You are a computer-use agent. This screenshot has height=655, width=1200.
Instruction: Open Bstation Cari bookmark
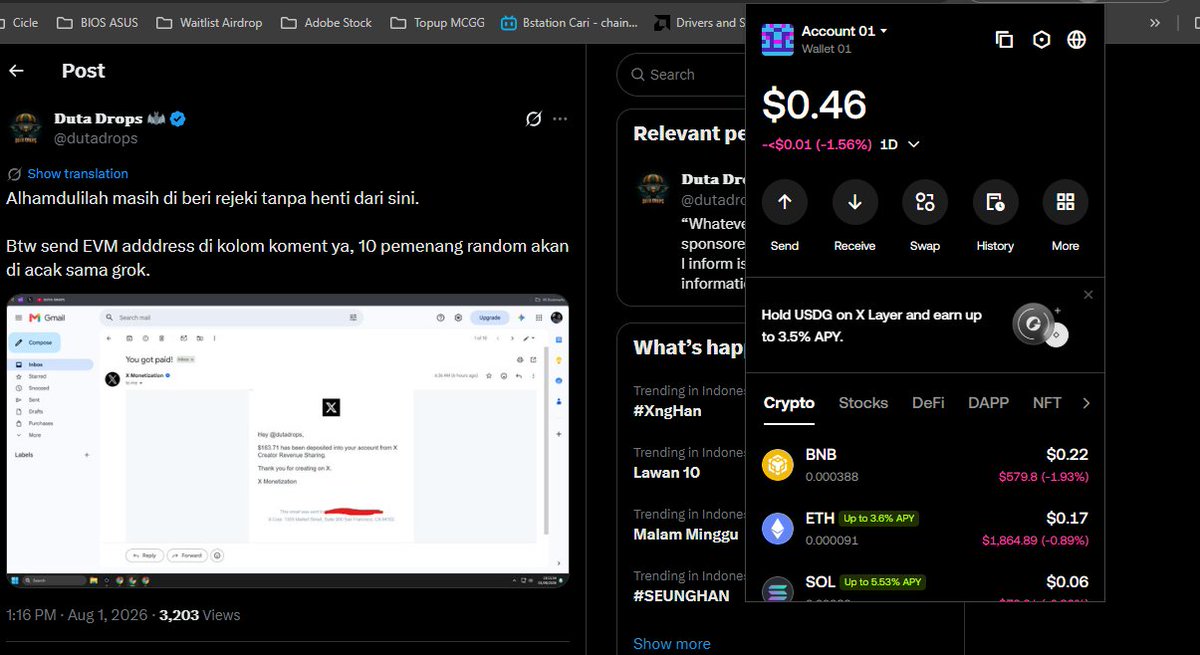pyautogui.click(x=568, y=22)
